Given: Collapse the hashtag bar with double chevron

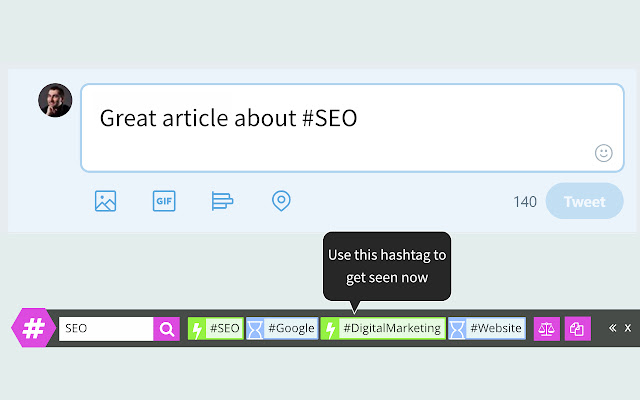Looking at the screenshot, I should 612,328.
